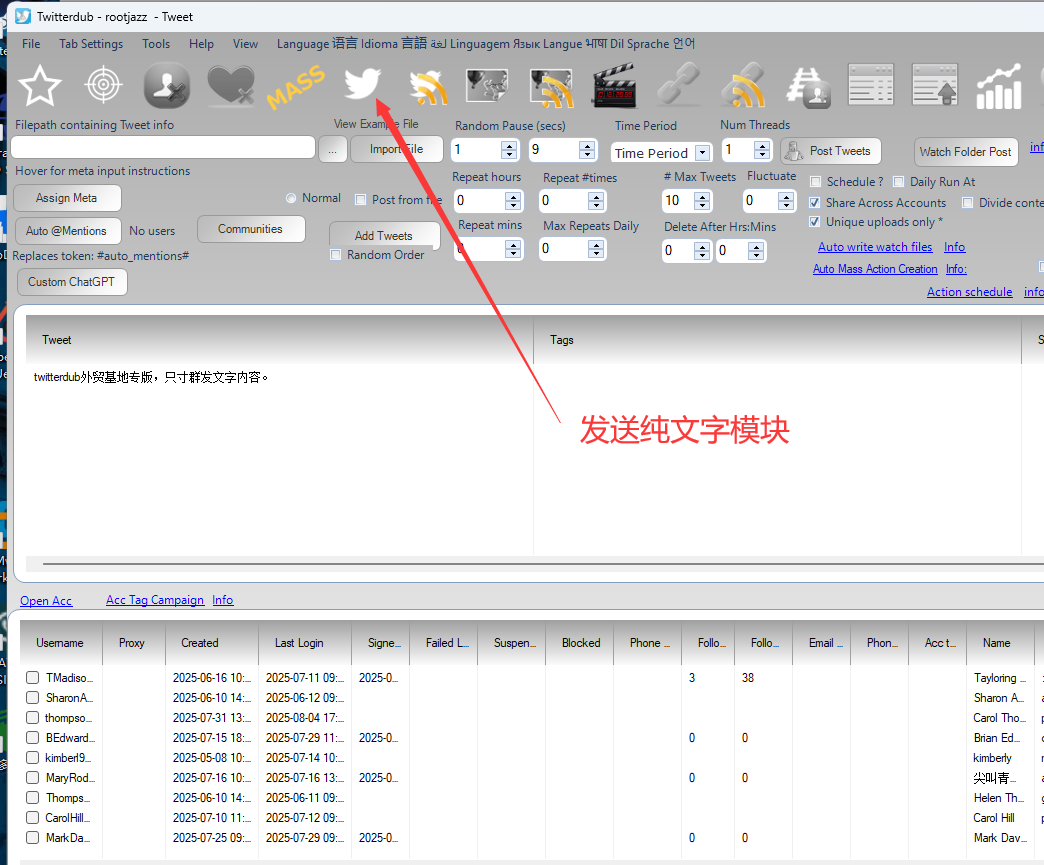Viewport: 1044px width, 865px height.
Task: Click the broken chain link icon
Action: (679, 85)
